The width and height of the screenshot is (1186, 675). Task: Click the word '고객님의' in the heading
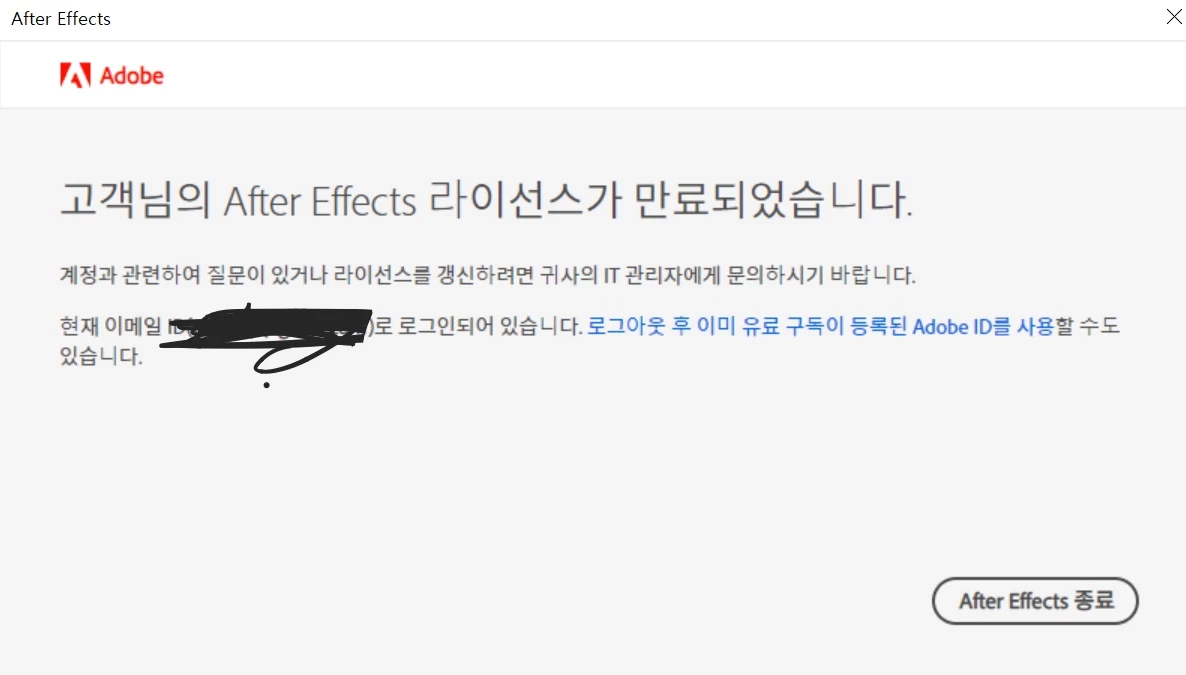click(x=135, y=201)
